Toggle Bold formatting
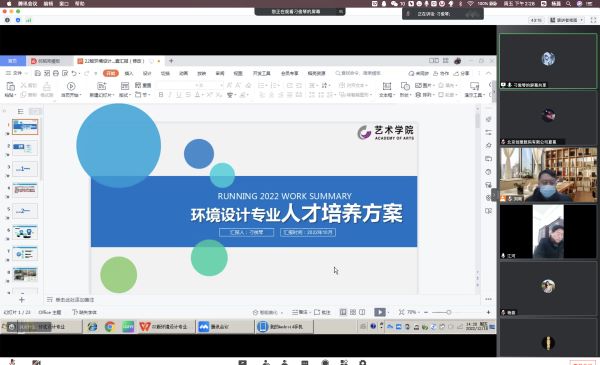 (161, 95)
